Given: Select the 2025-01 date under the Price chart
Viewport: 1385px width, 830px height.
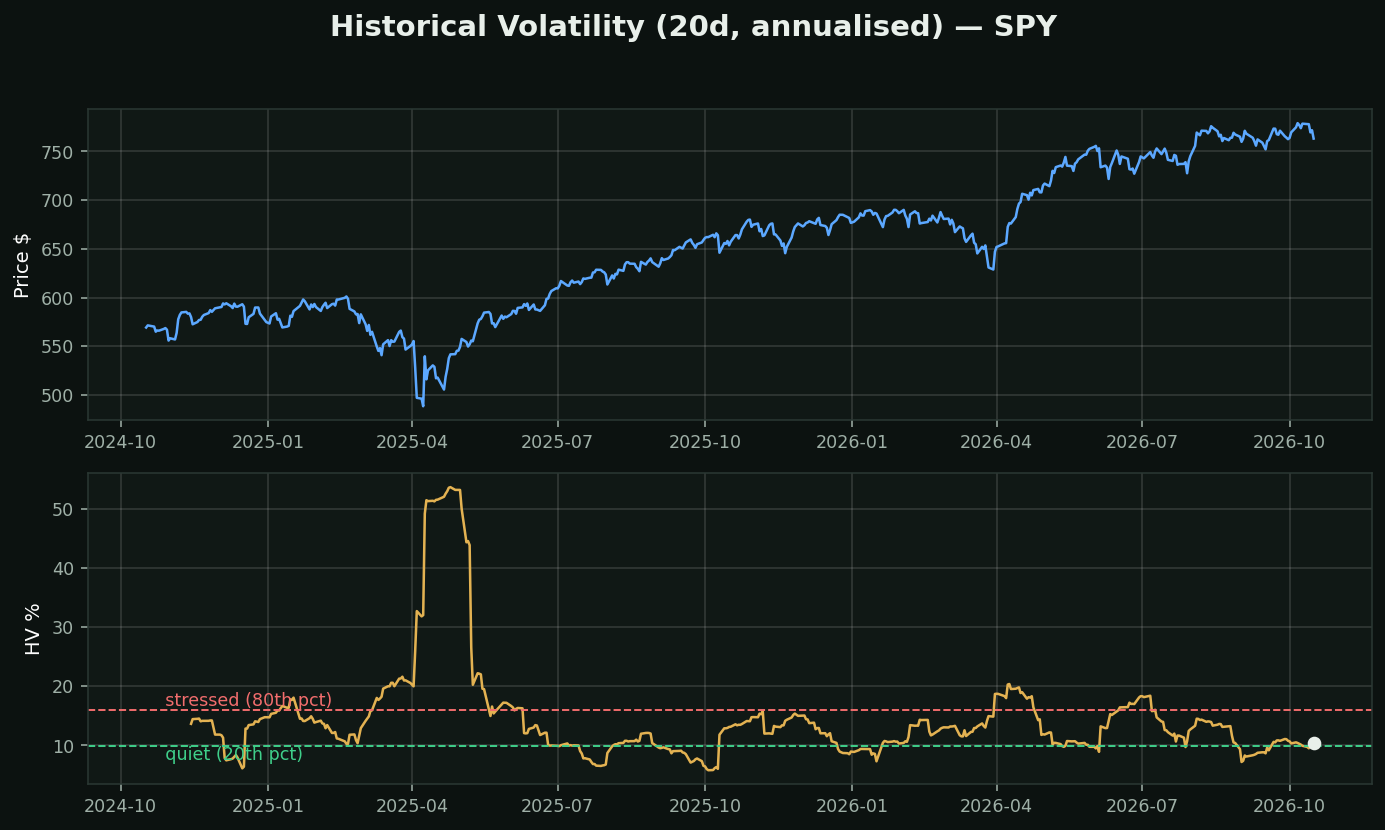Looking at the screenshot, I should [268, 441].
